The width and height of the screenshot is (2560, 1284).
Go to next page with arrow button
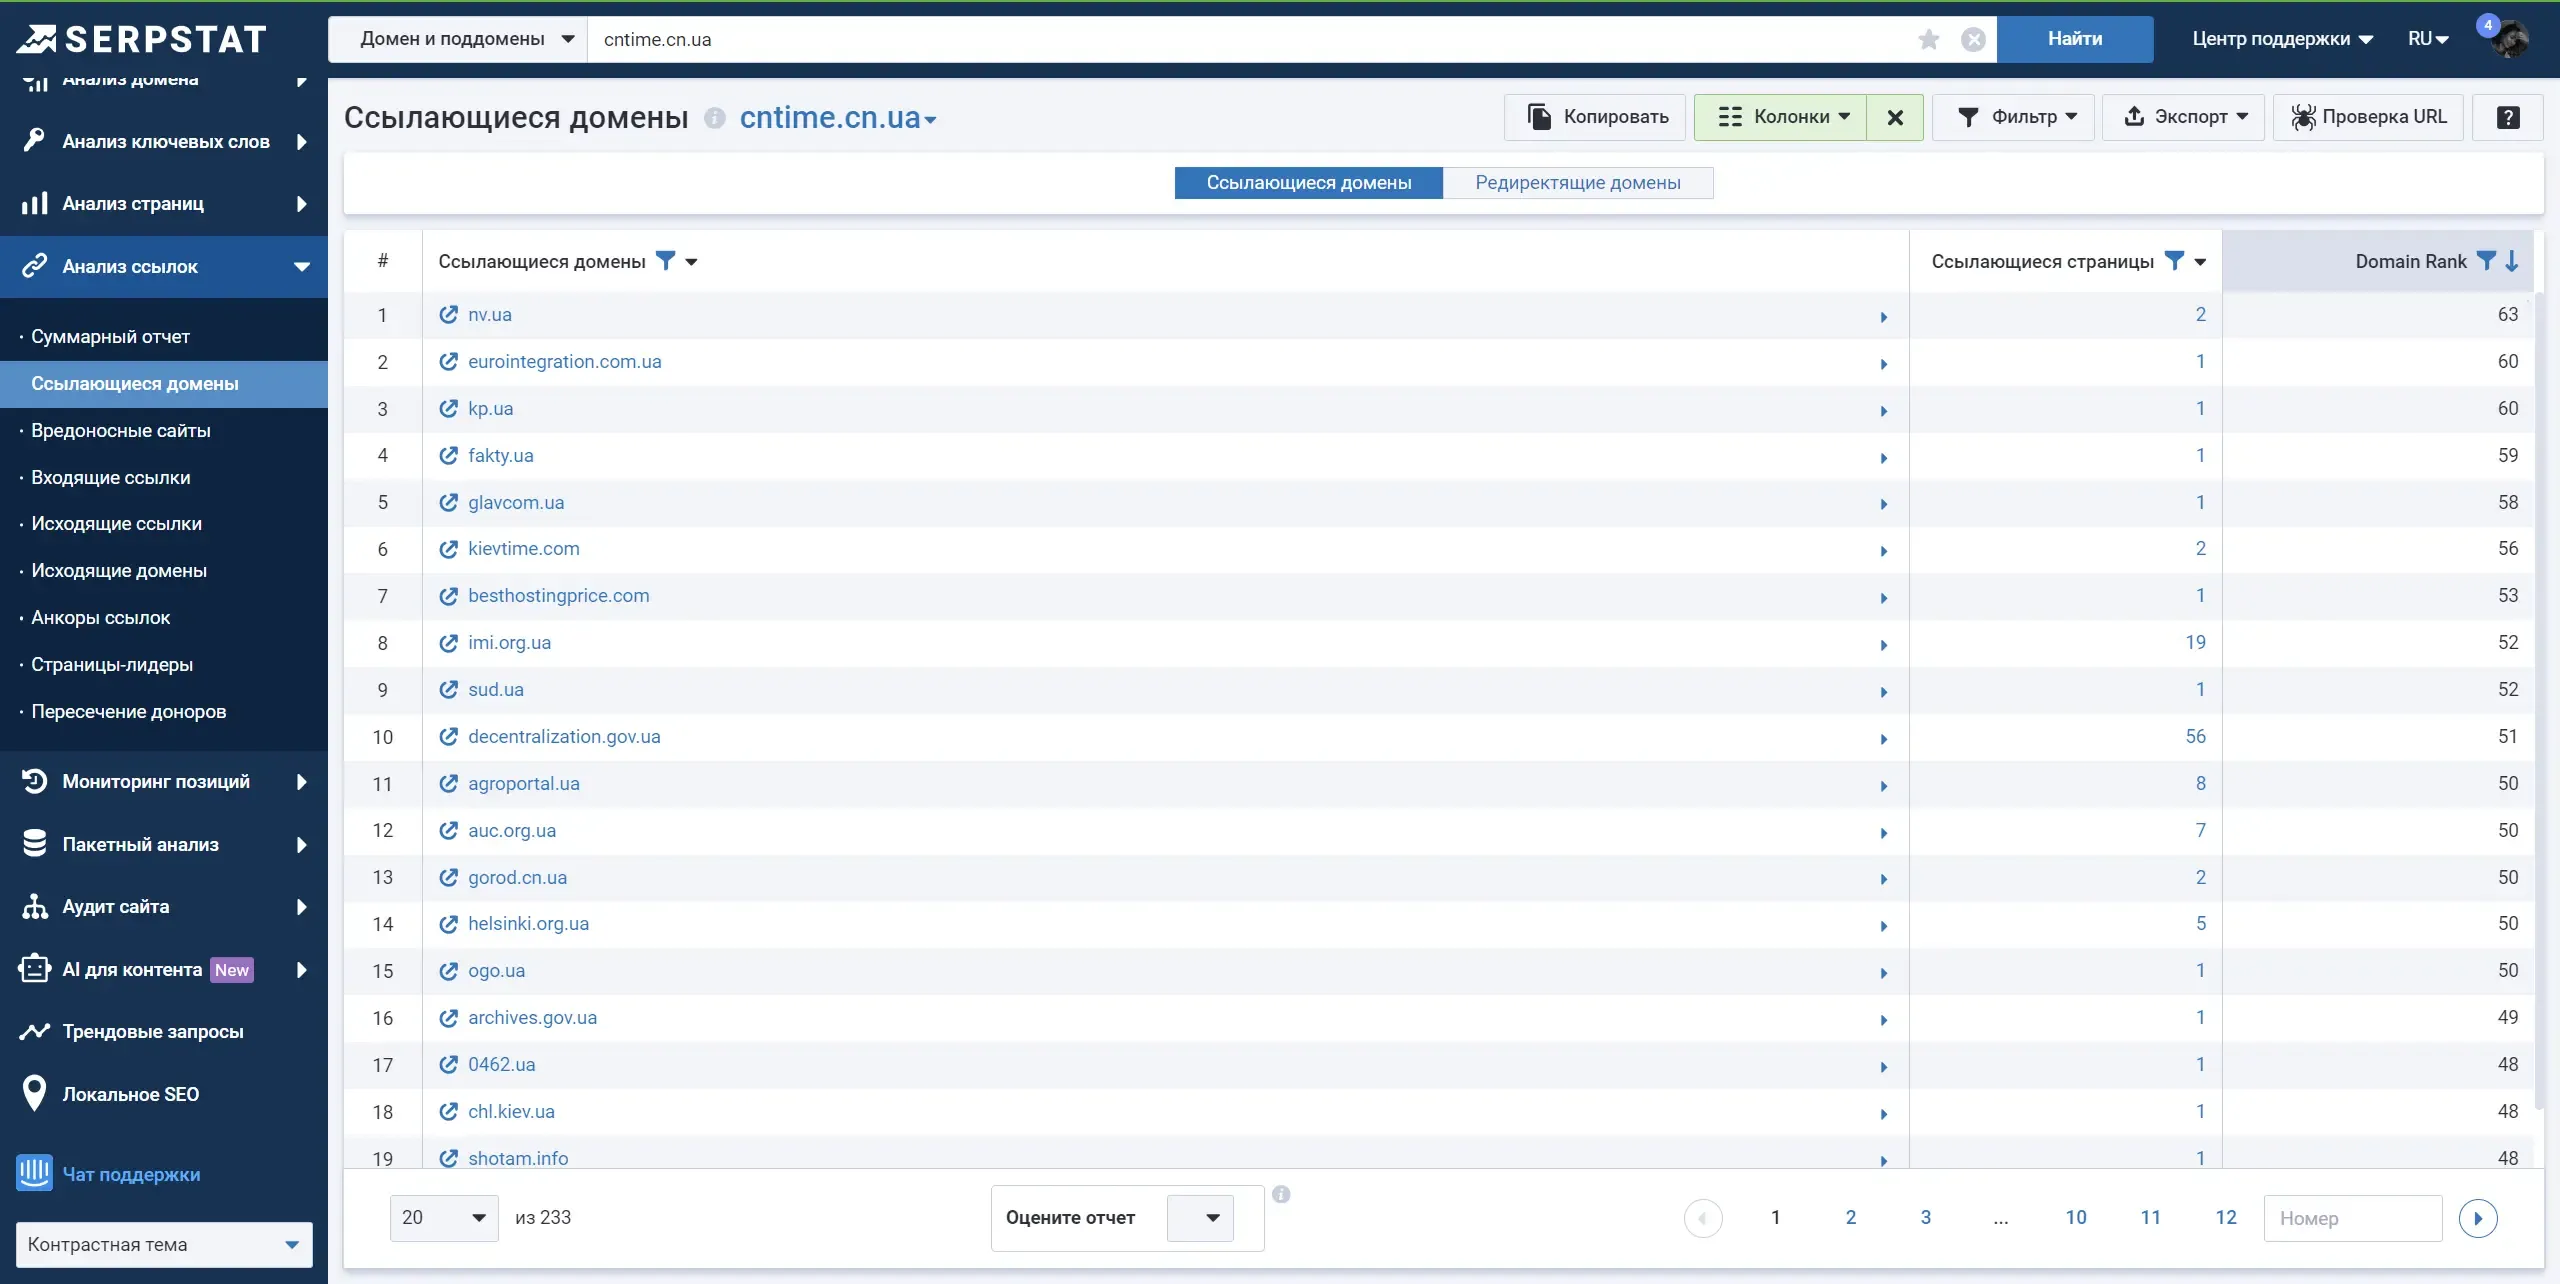click(2478, 1218)
